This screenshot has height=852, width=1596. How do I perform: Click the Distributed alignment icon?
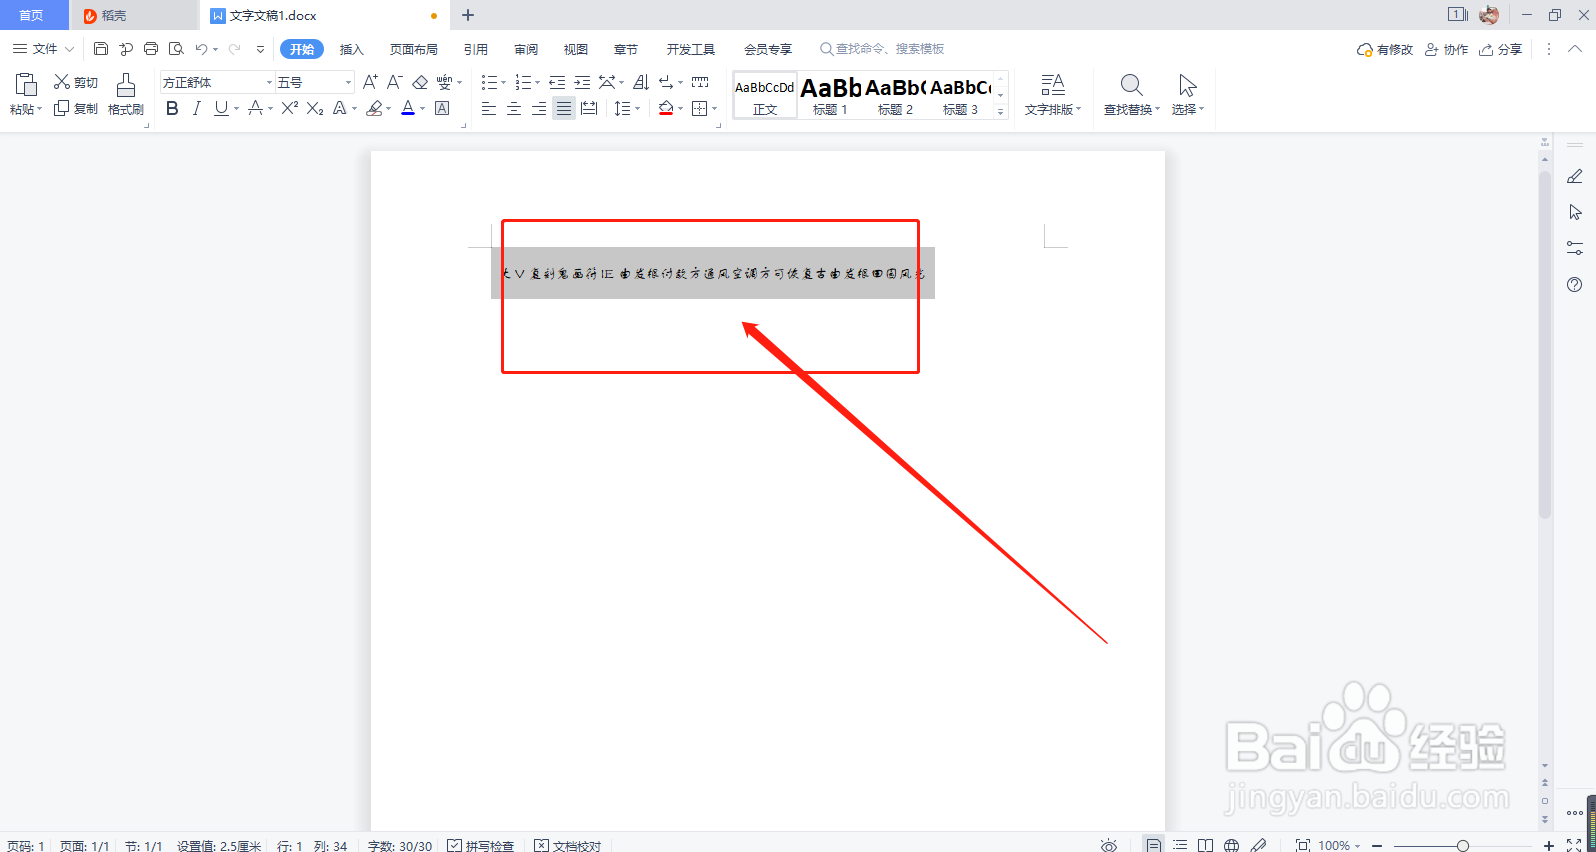point(589,108)
